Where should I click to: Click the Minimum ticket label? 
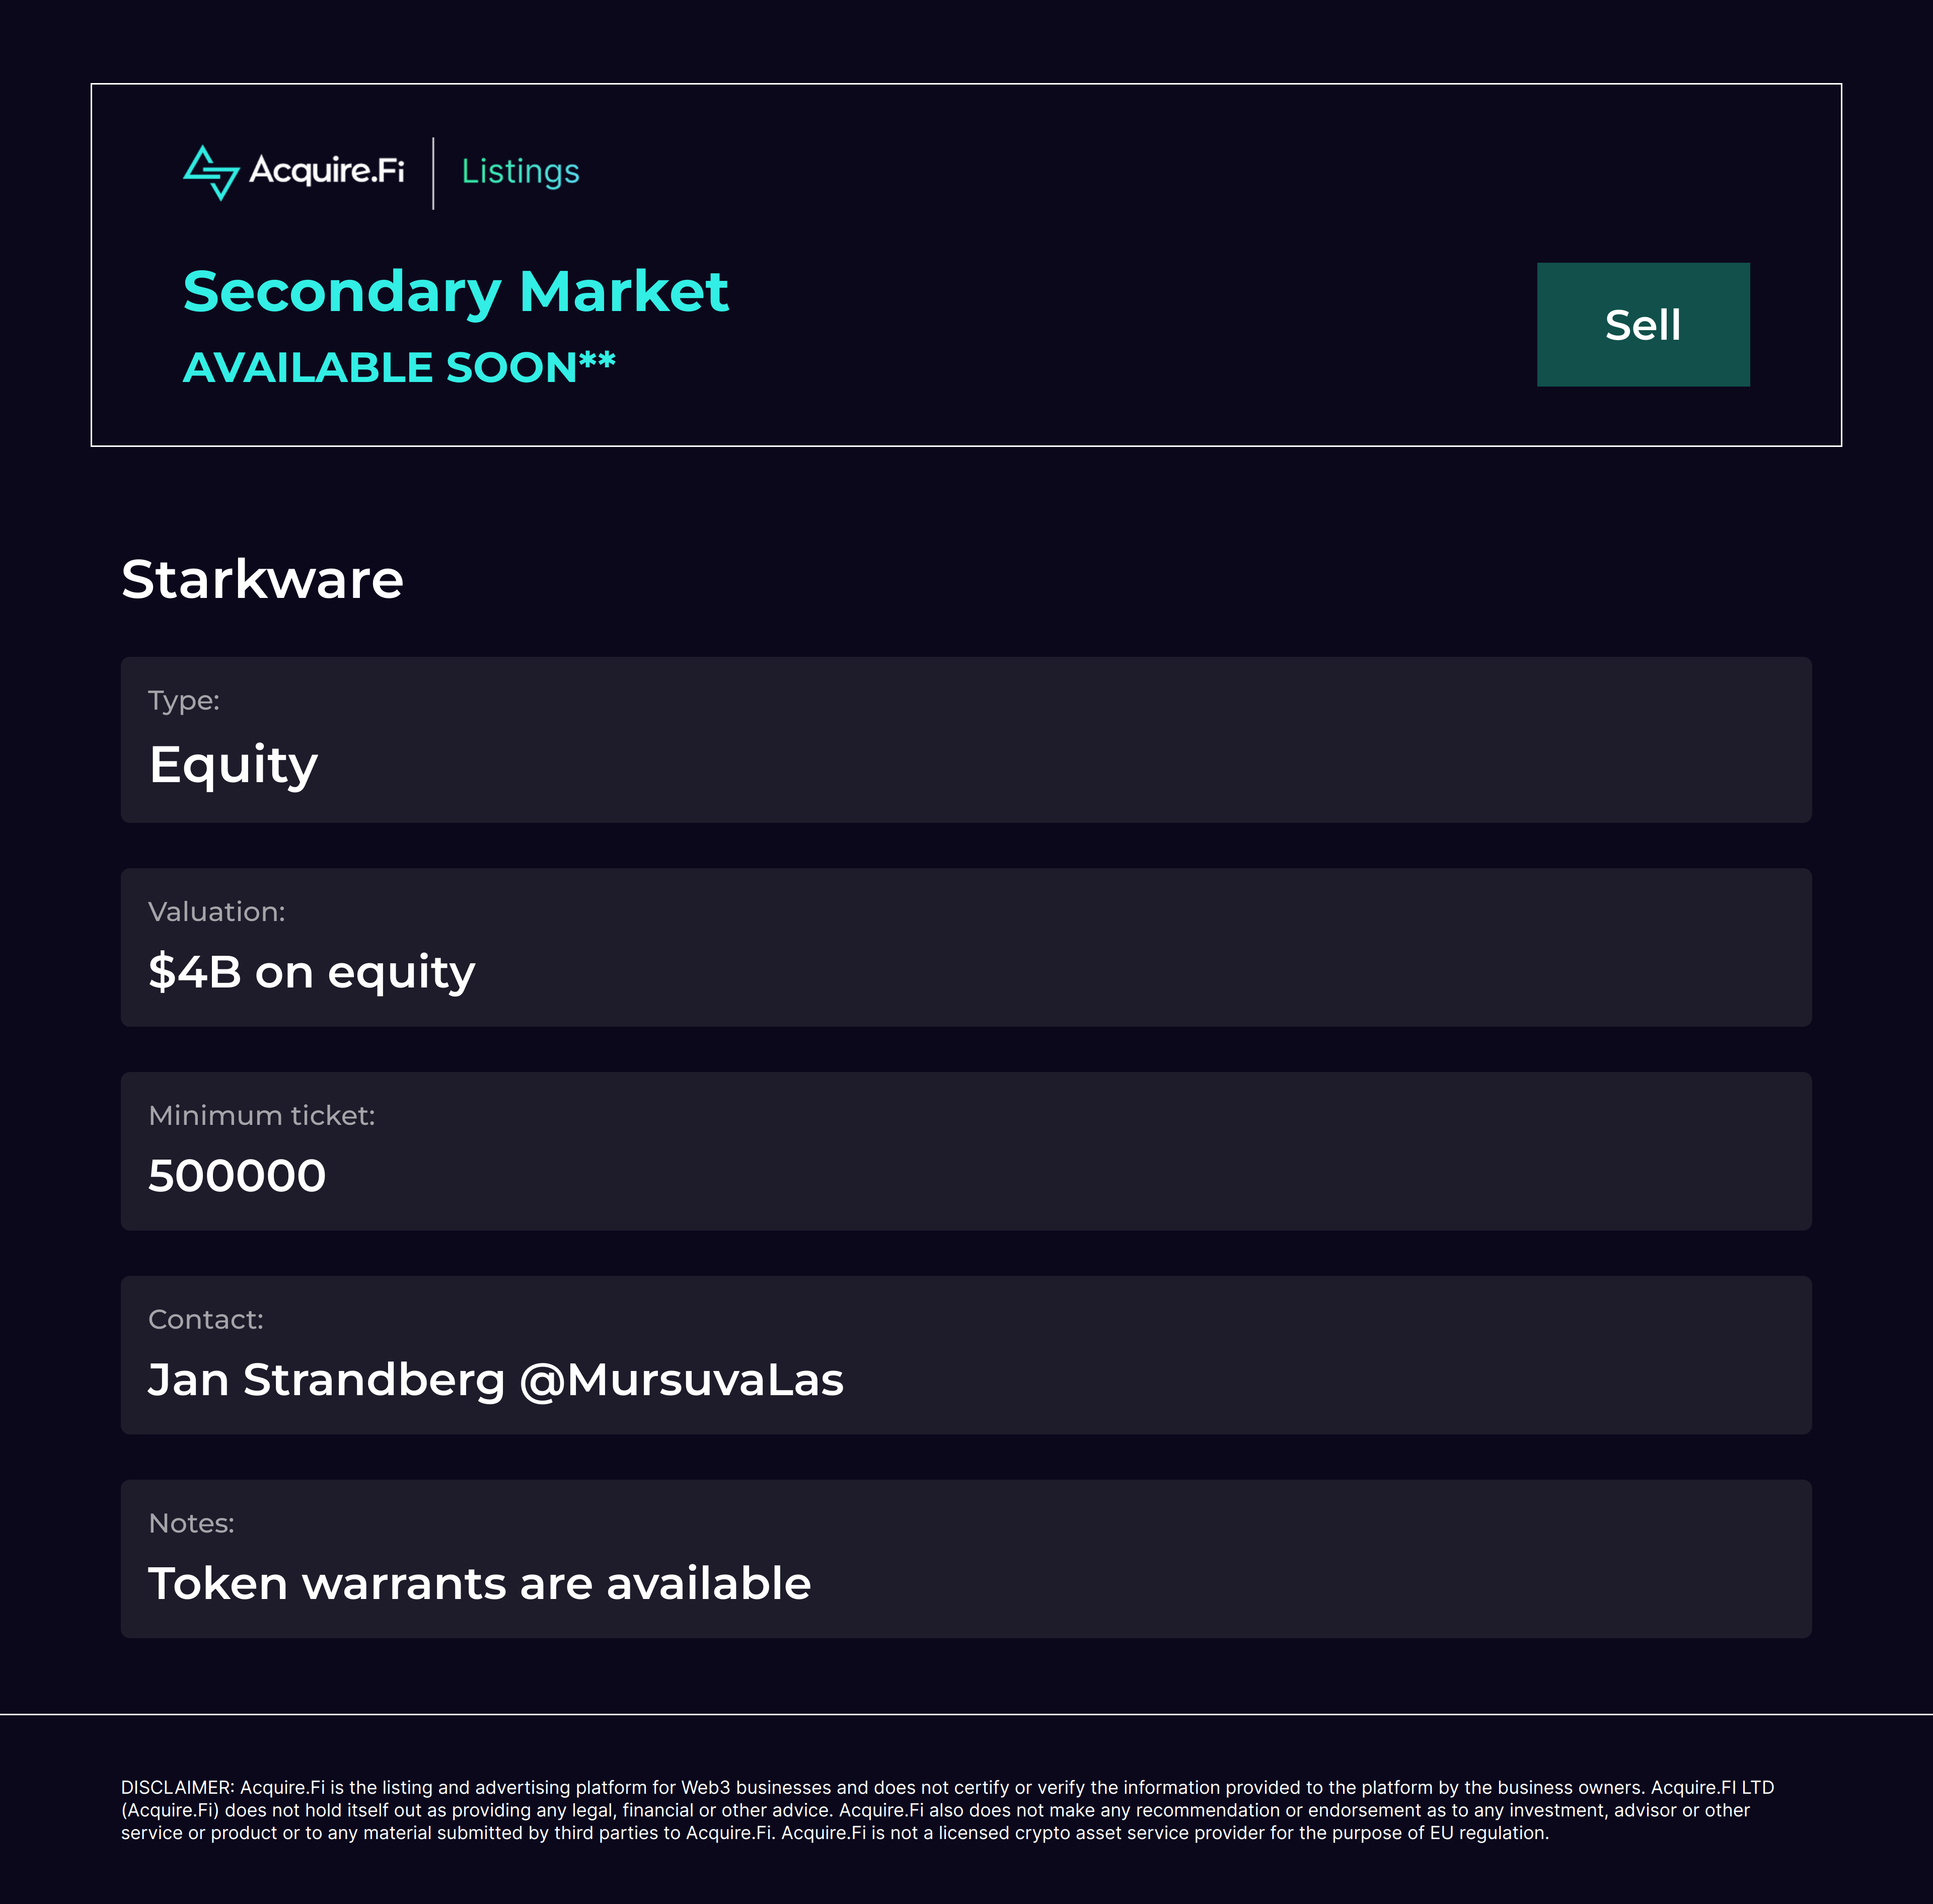(262, 1116)
